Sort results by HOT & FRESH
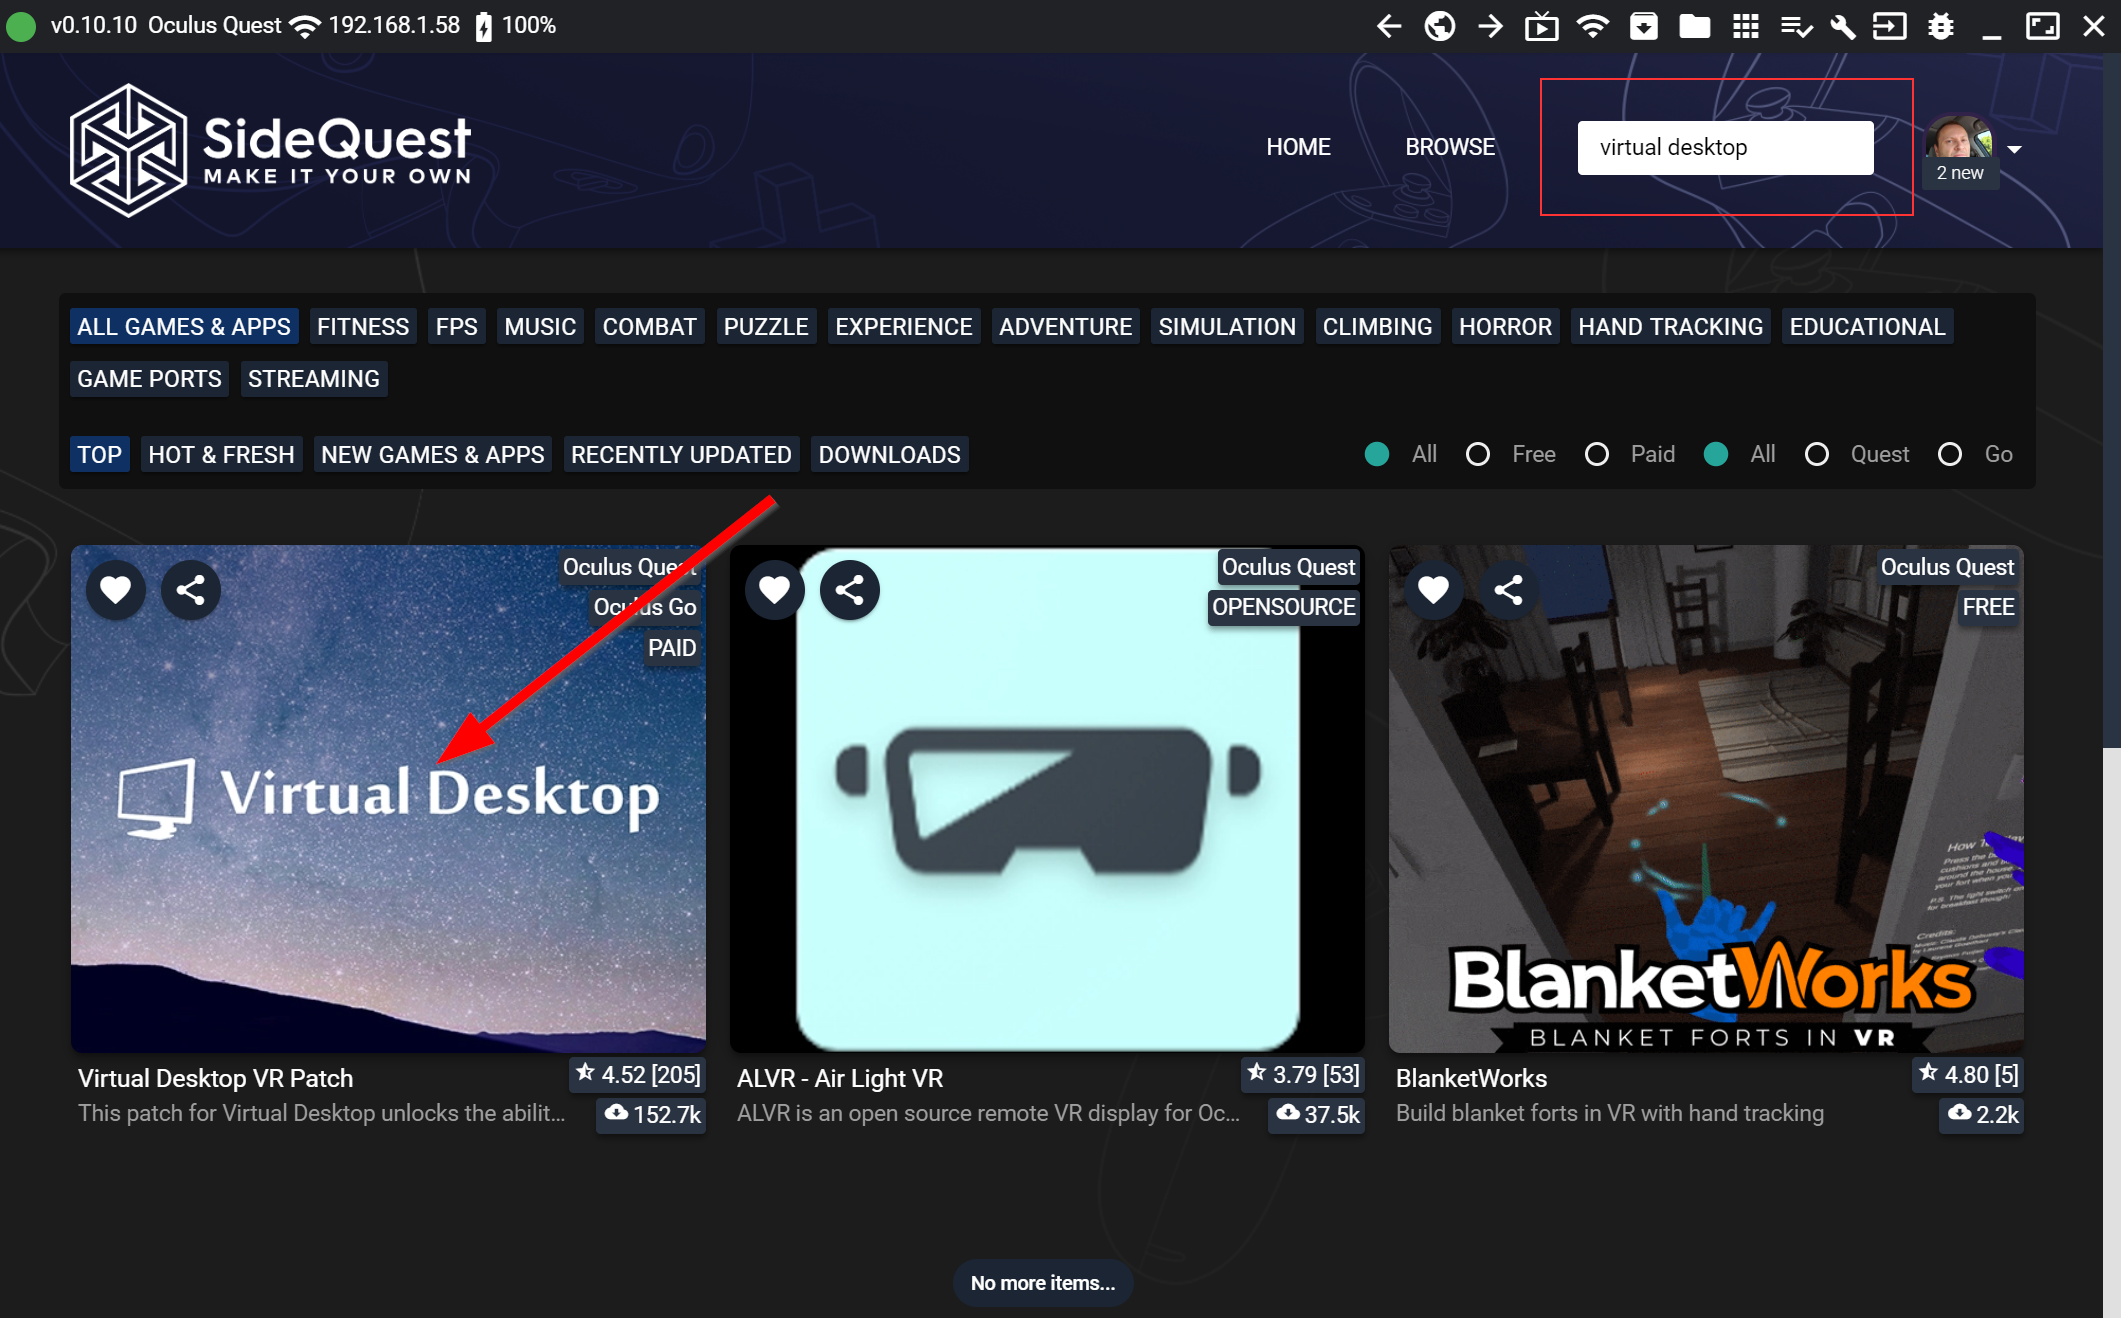The height and width of the screenshot is (1318, 2121). tap(221, 455)
